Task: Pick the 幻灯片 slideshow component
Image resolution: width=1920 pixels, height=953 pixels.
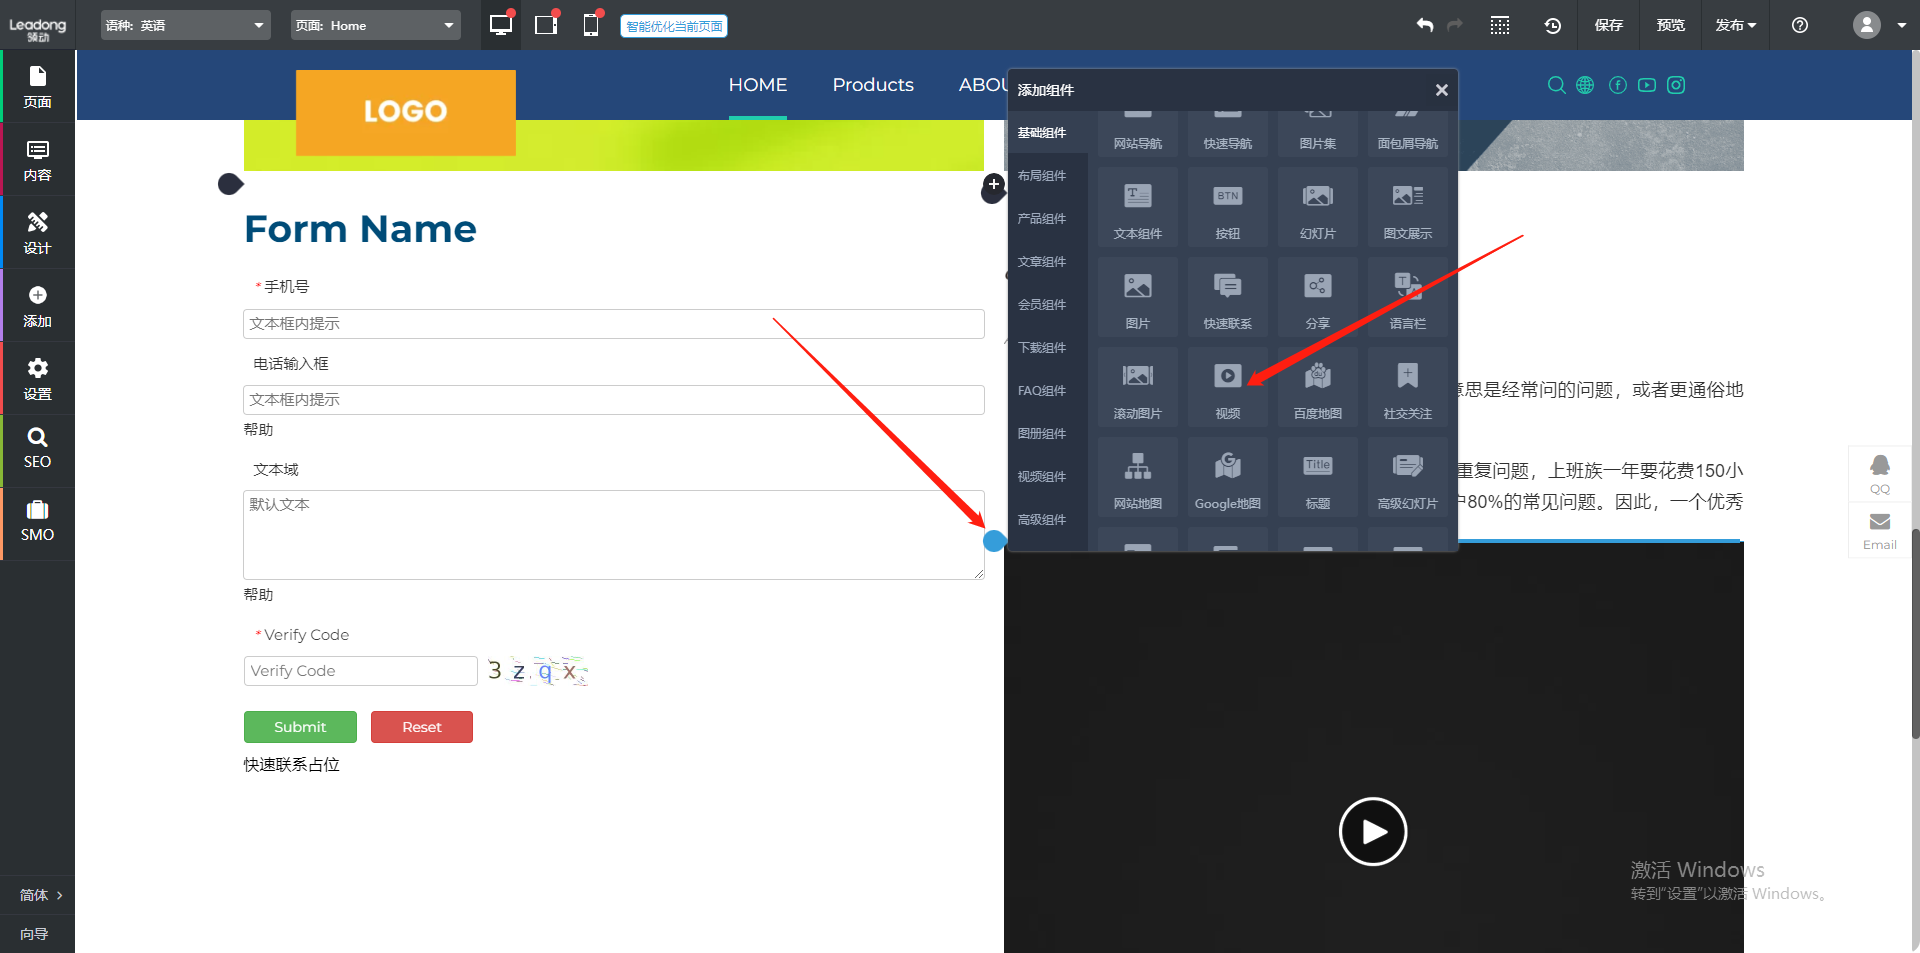Action: 1317,208
